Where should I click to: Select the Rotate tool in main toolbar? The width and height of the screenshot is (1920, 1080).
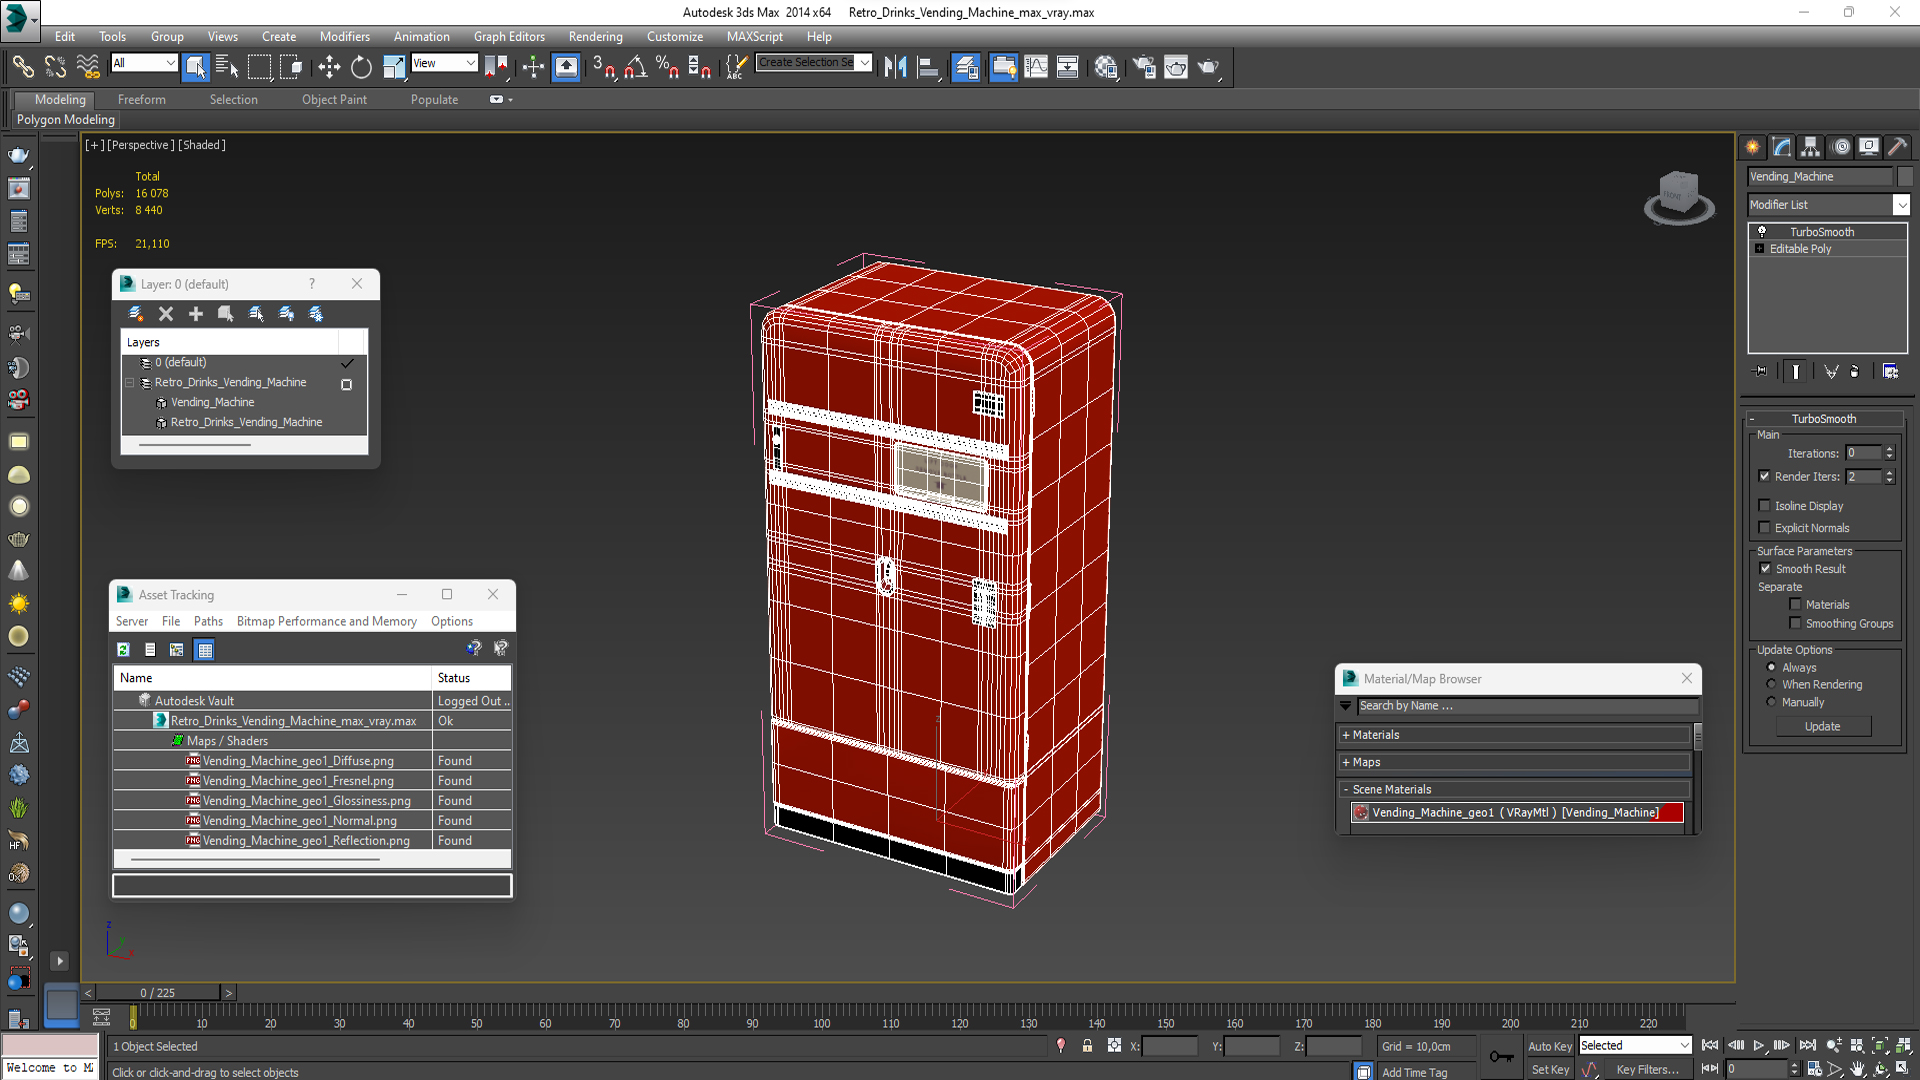point(361,67)
